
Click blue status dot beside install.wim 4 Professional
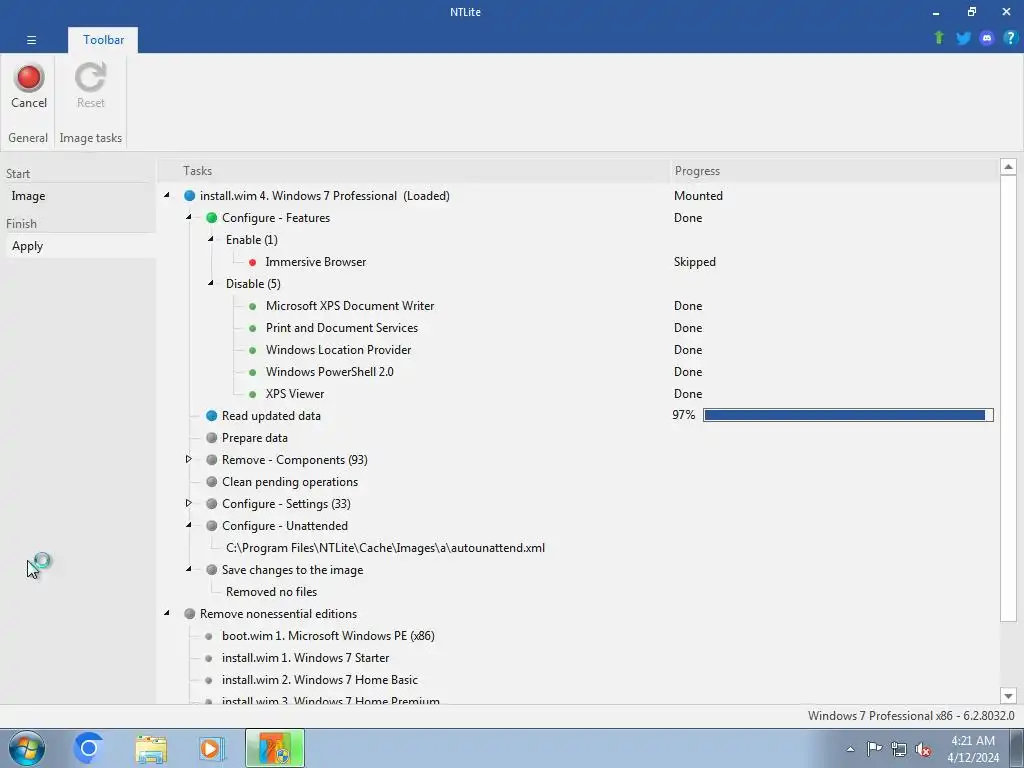(x=189, y=196)
